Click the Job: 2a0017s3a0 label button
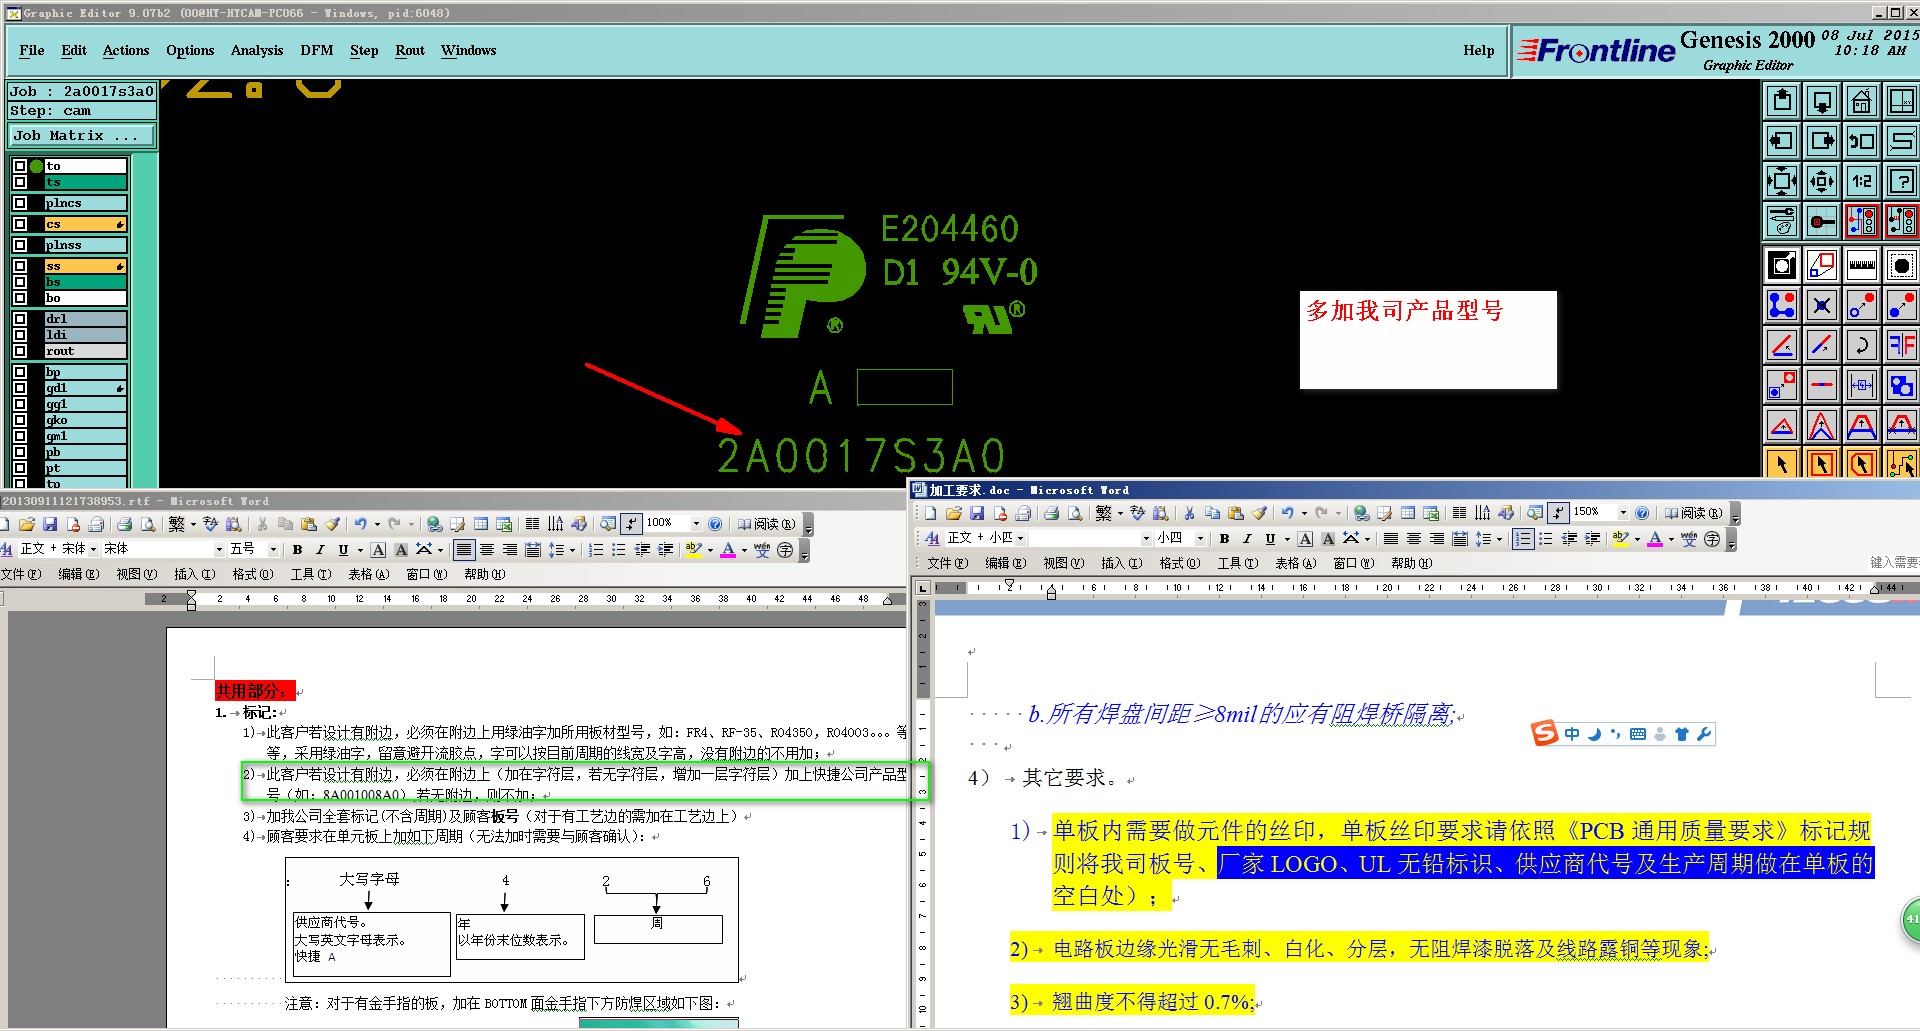Screen dimensions: 1920x1031 coord(82,91)
